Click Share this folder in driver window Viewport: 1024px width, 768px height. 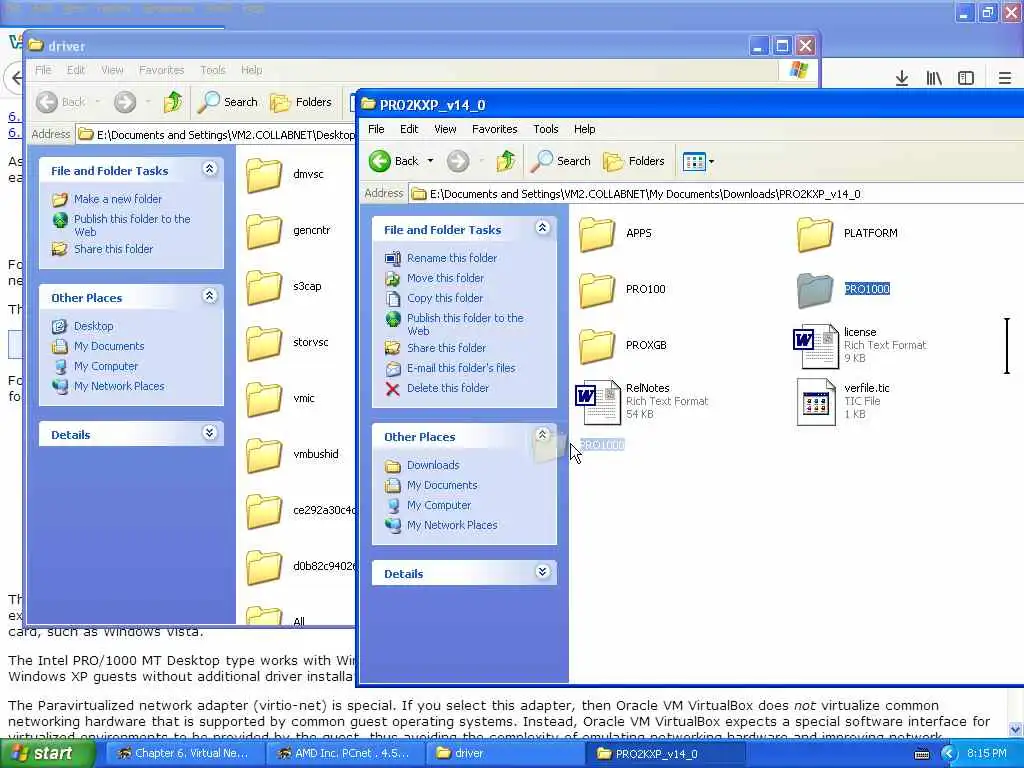pos(113,249)
